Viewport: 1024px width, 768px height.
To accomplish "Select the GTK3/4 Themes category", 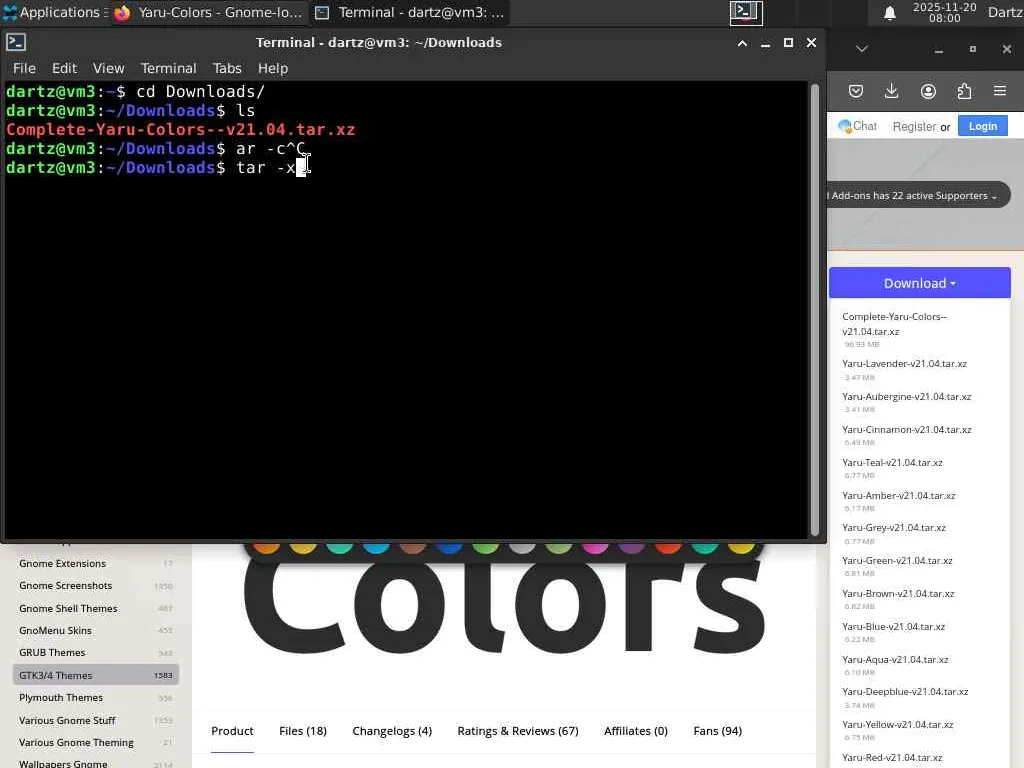I will [95, 675].
